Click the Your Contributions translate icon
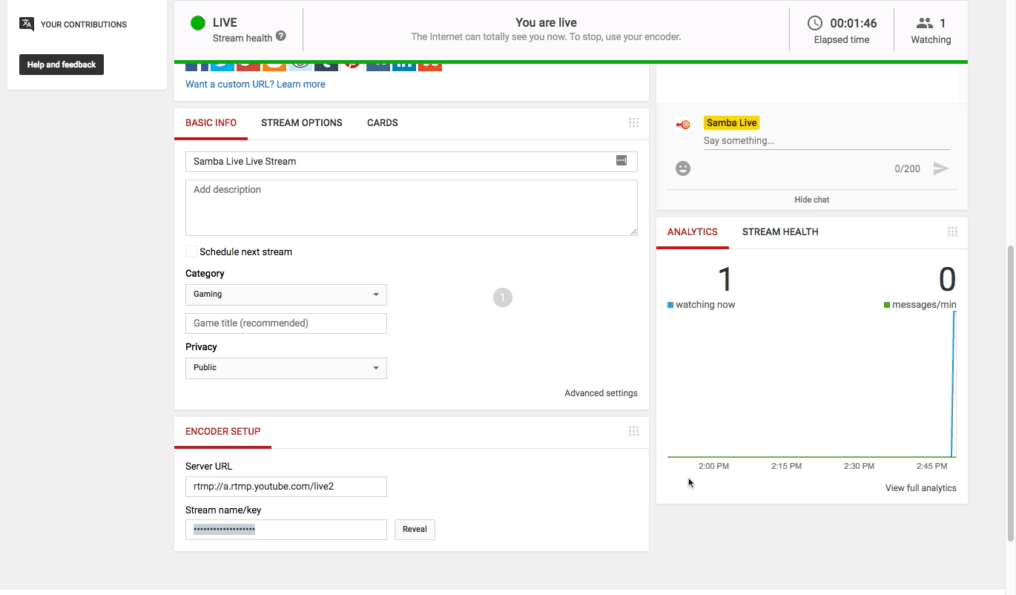Viewport: 1016px width, 595px height. 27,24
